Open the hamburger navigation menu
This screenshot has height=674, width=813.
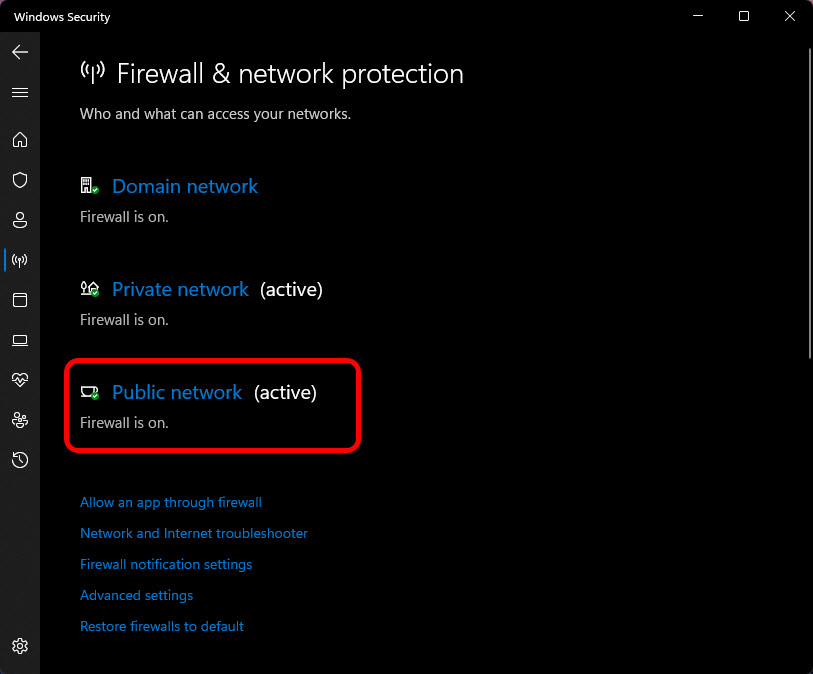(20, 92)
